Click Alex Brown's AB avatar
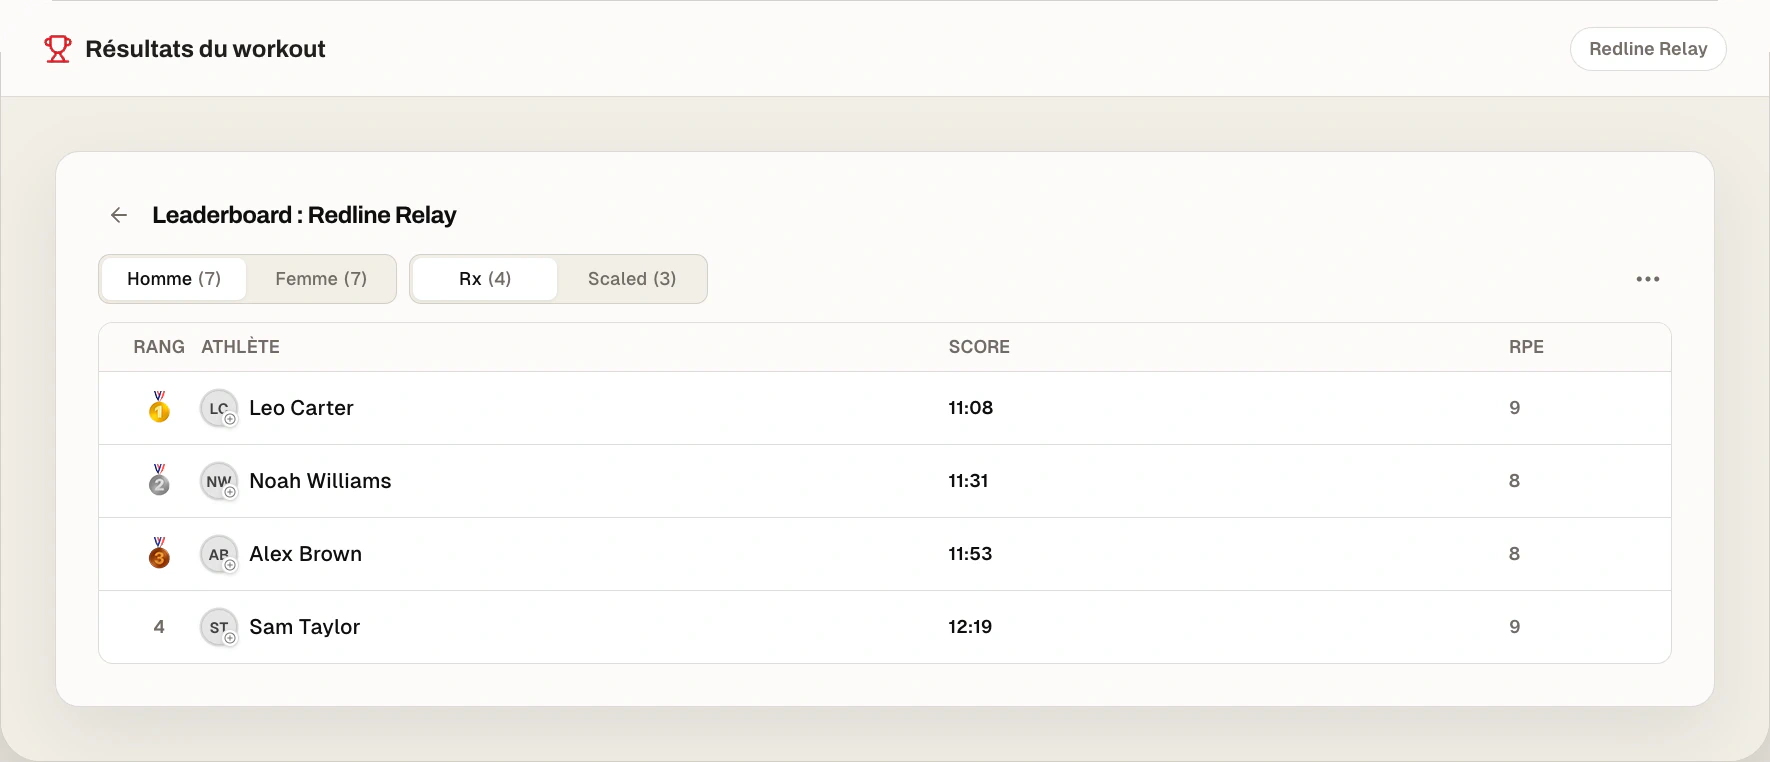This screenshot has width=1770, height=762. (x=219, y=554)
